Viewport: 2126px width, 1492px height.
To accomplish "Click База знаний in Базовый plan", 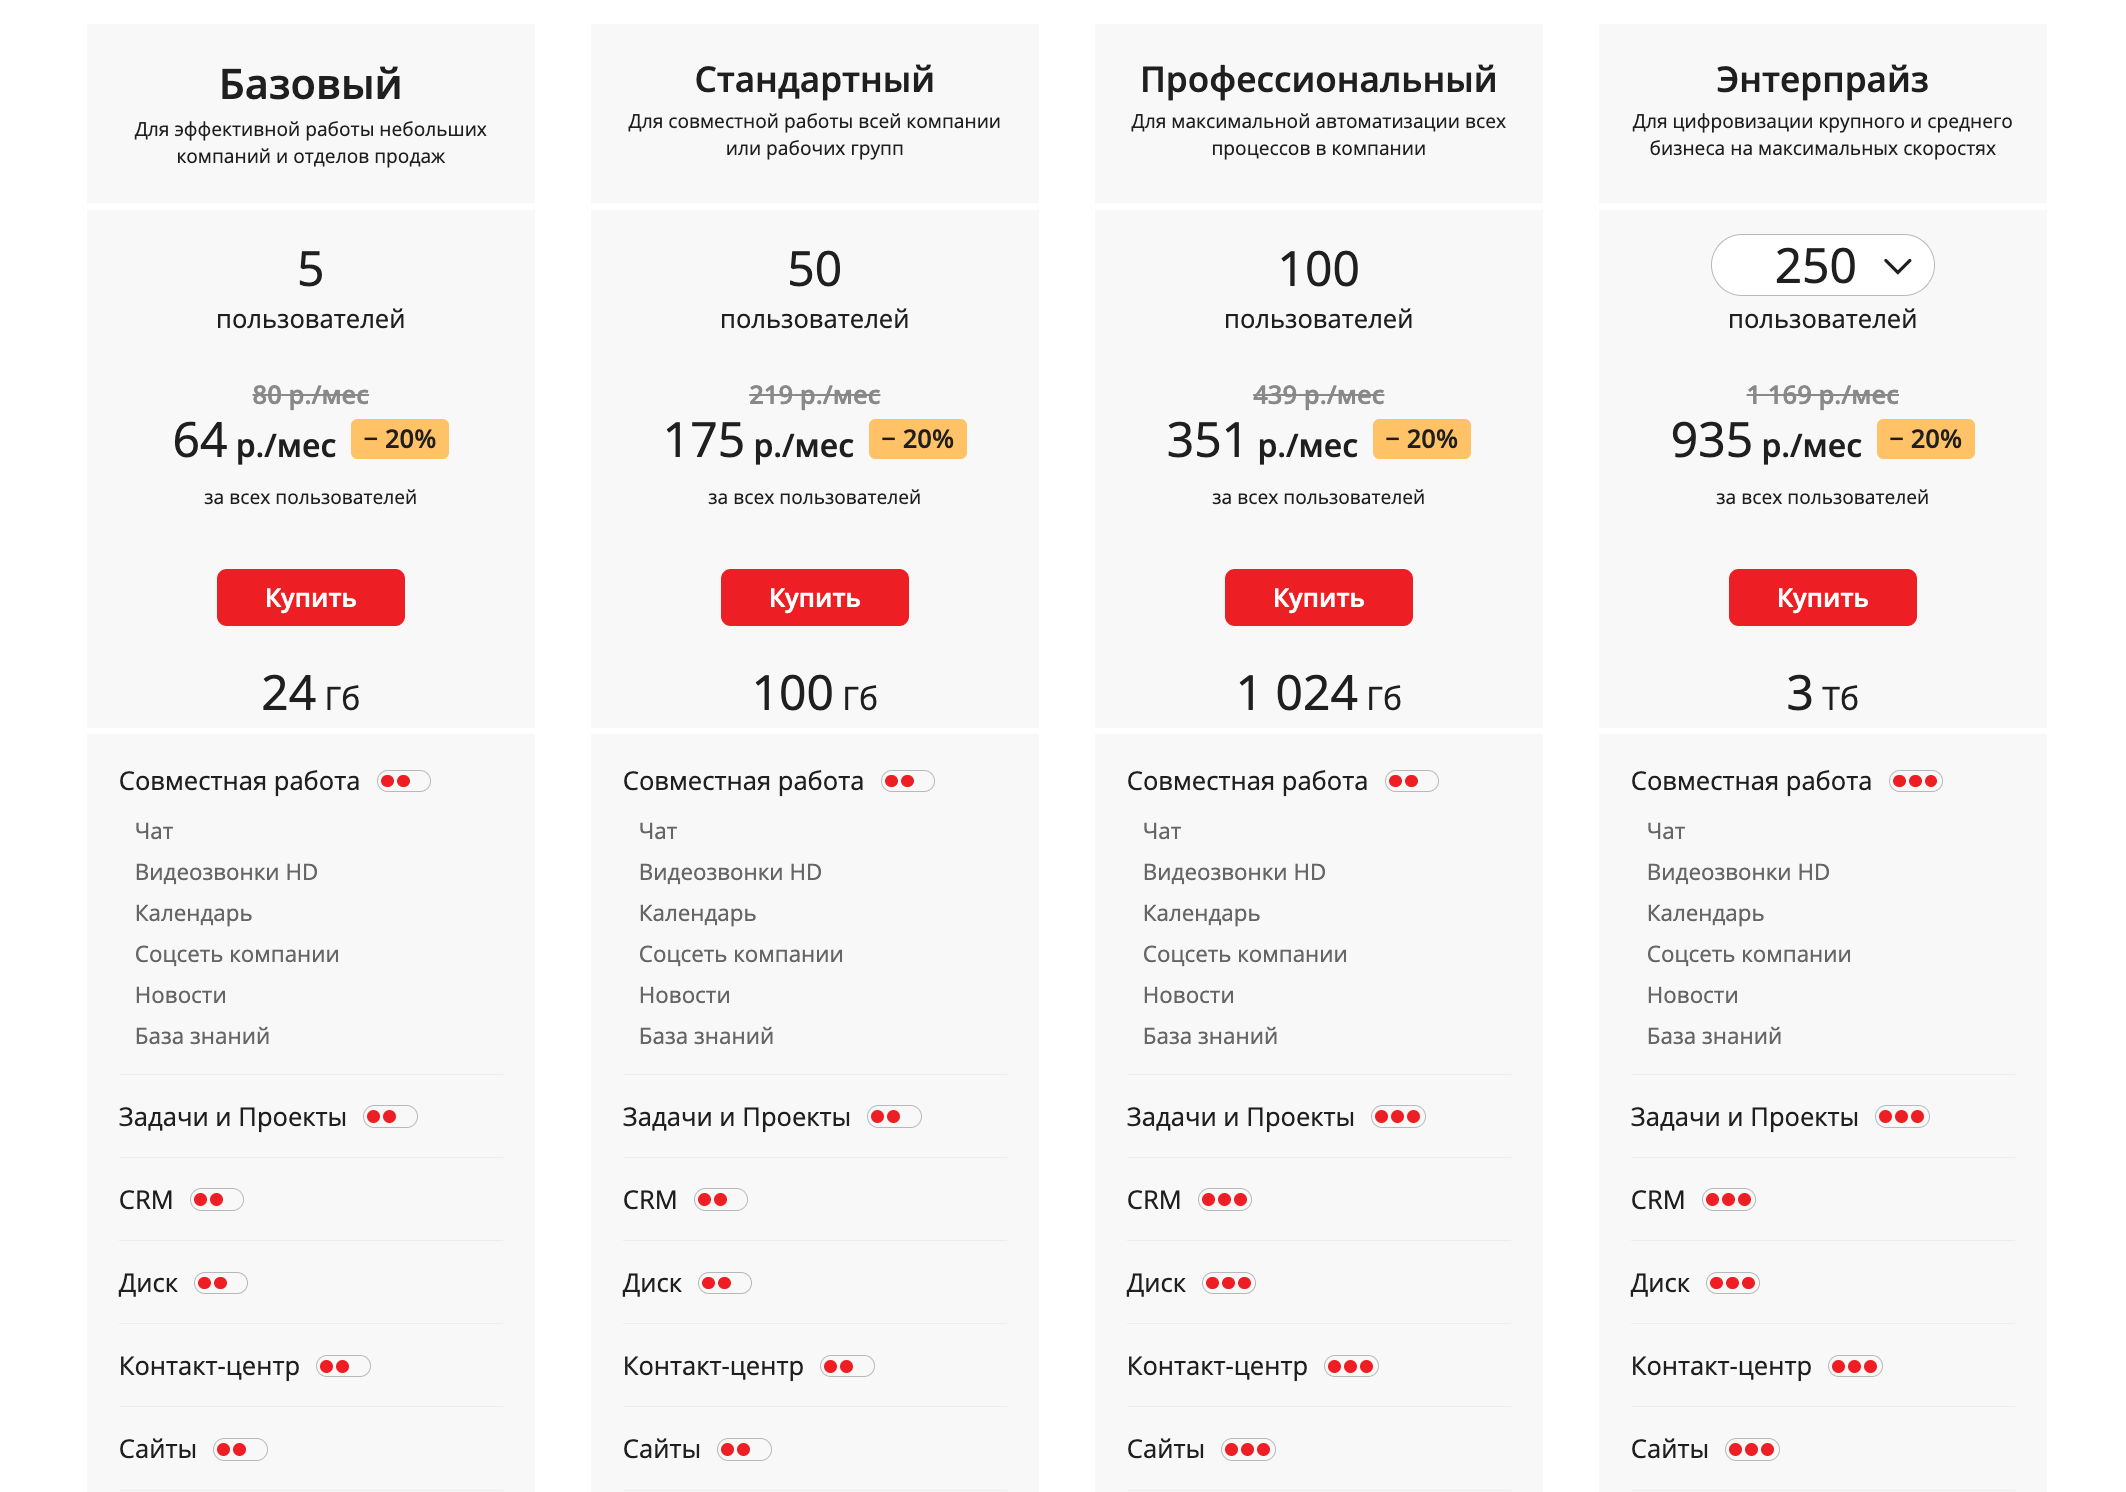I will [x=202, y=1036].
